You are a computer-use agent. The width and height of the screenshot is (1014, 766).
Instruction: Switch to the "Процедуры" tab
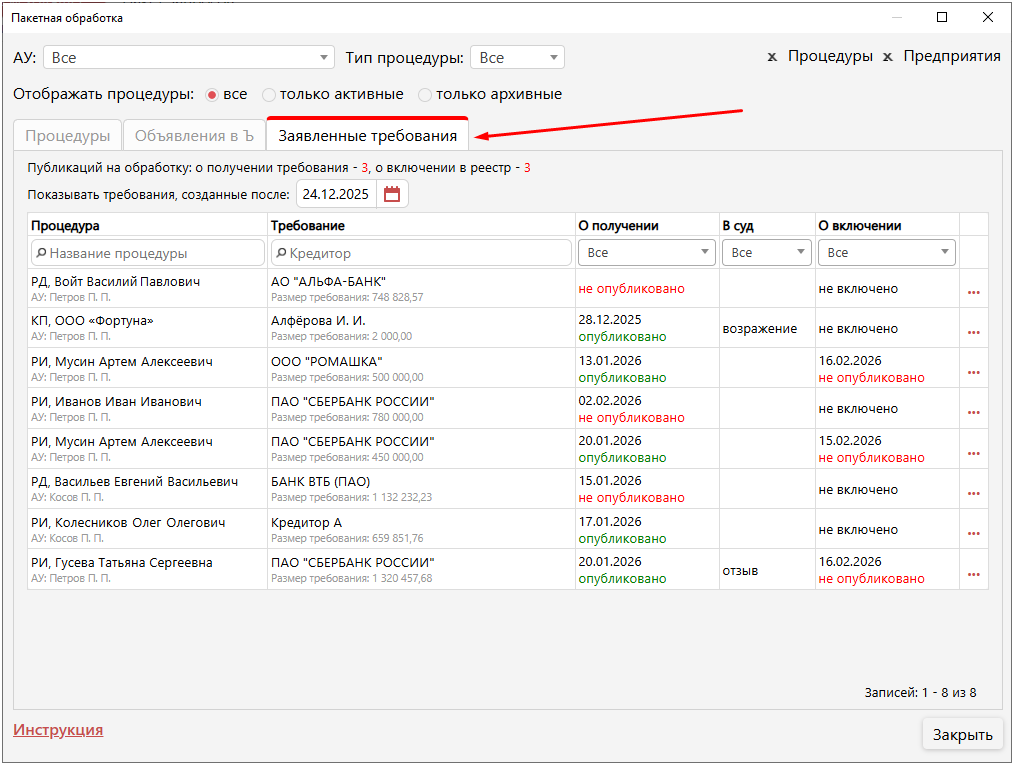click(x=68, y=136)
